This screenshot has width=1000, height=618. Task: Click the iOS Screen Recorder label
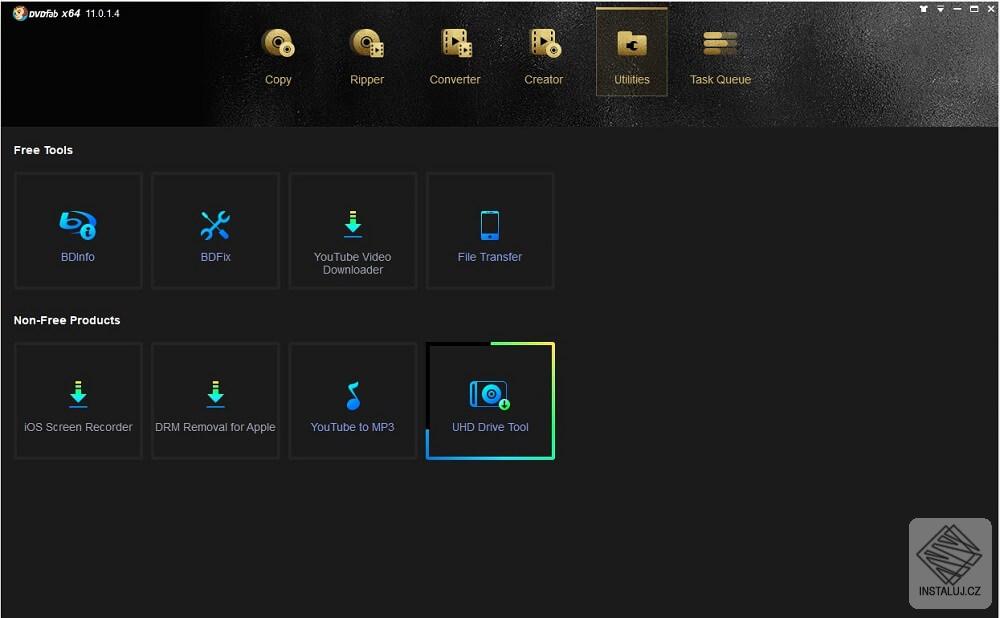pos(78,427)
